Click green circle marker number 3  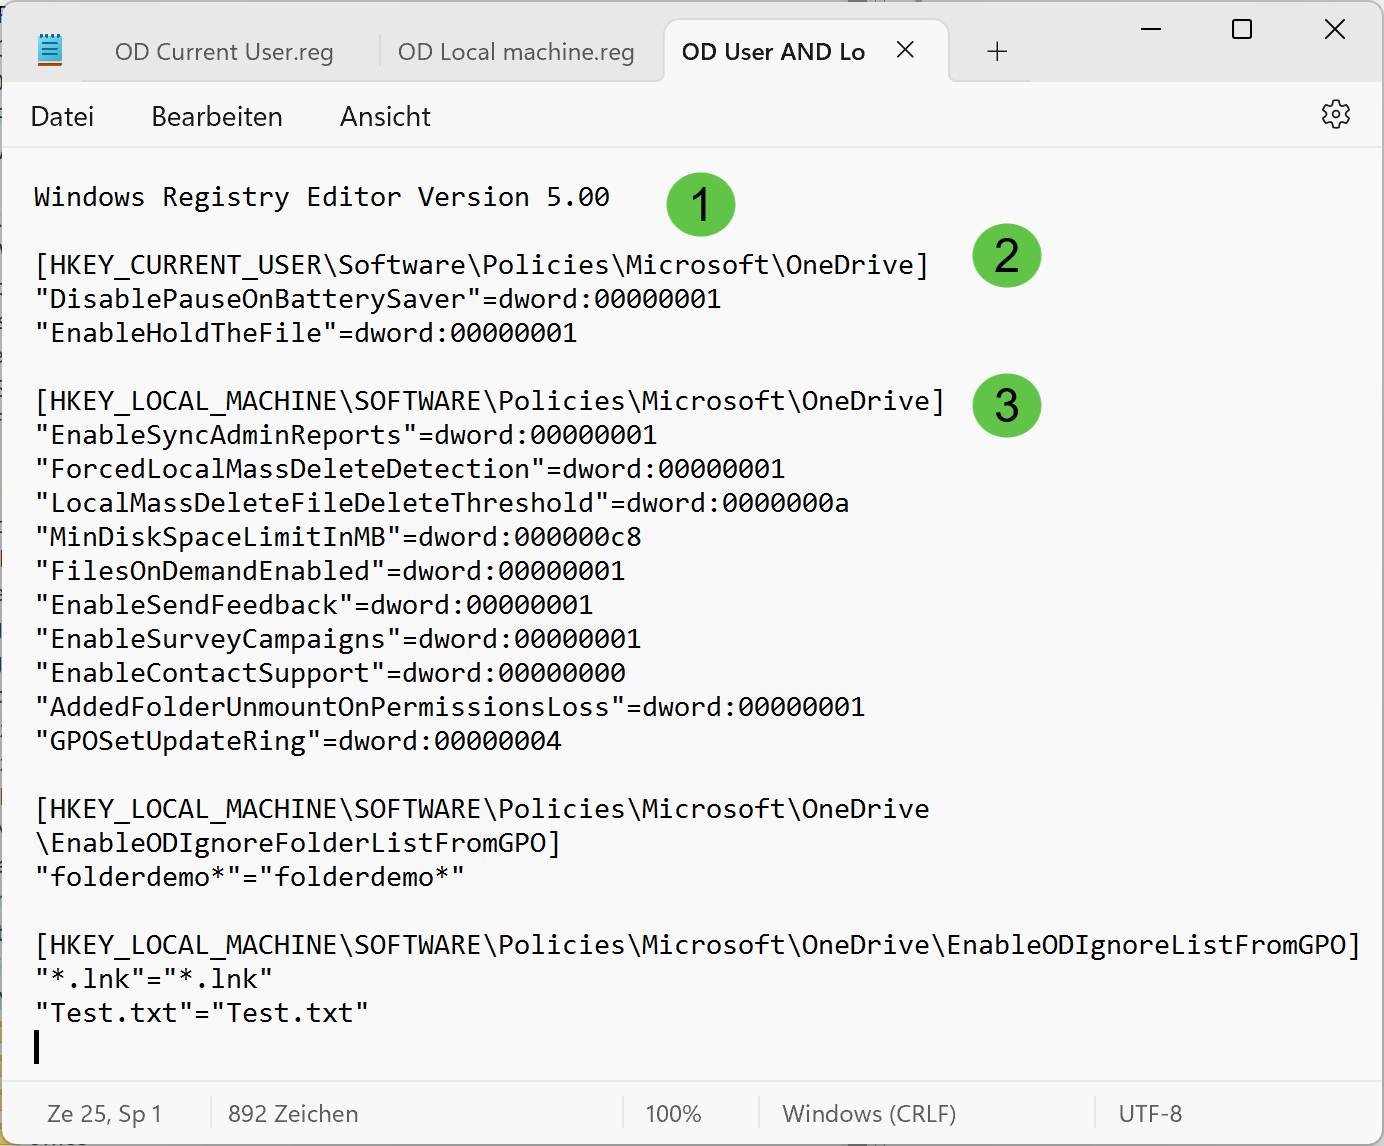tap(1006, 406)
